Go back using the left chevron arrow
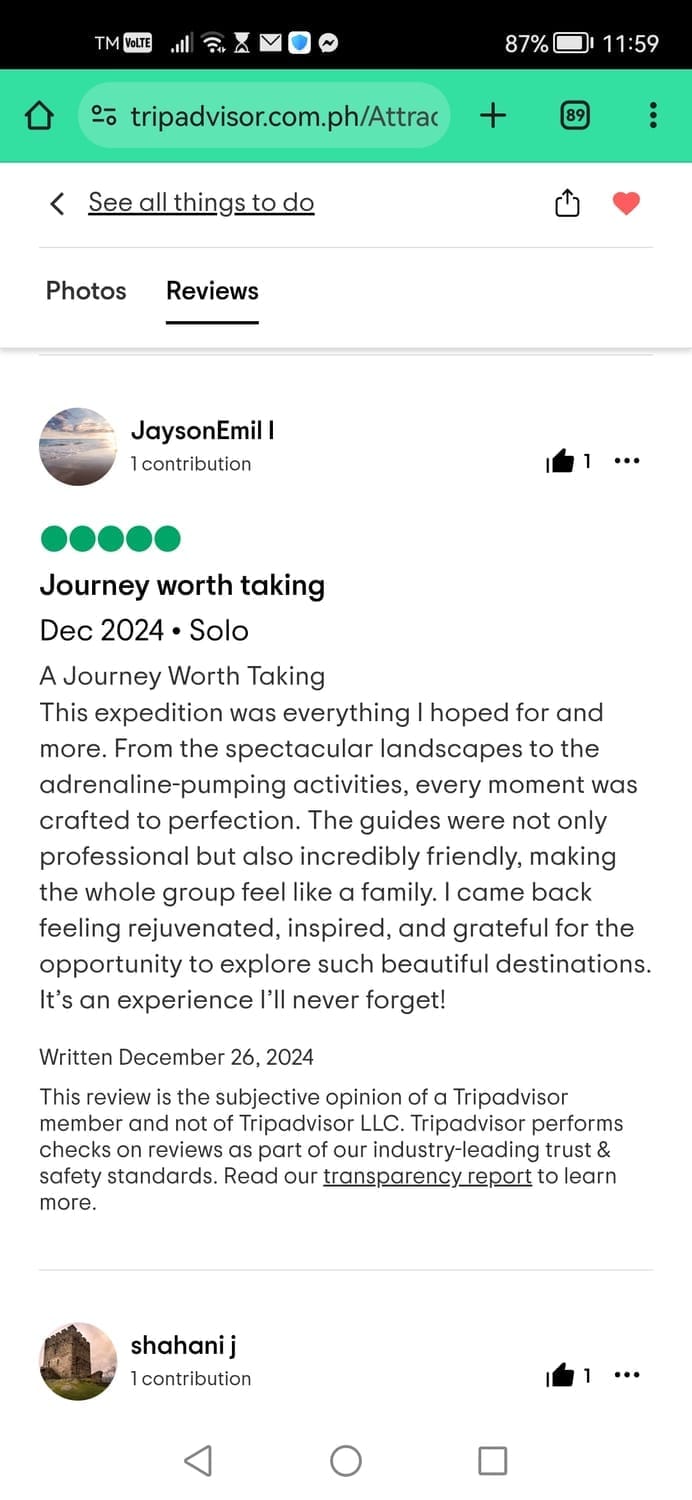Image resolution: width=692 pixels, height=1500 pixels. coord(57,203)
